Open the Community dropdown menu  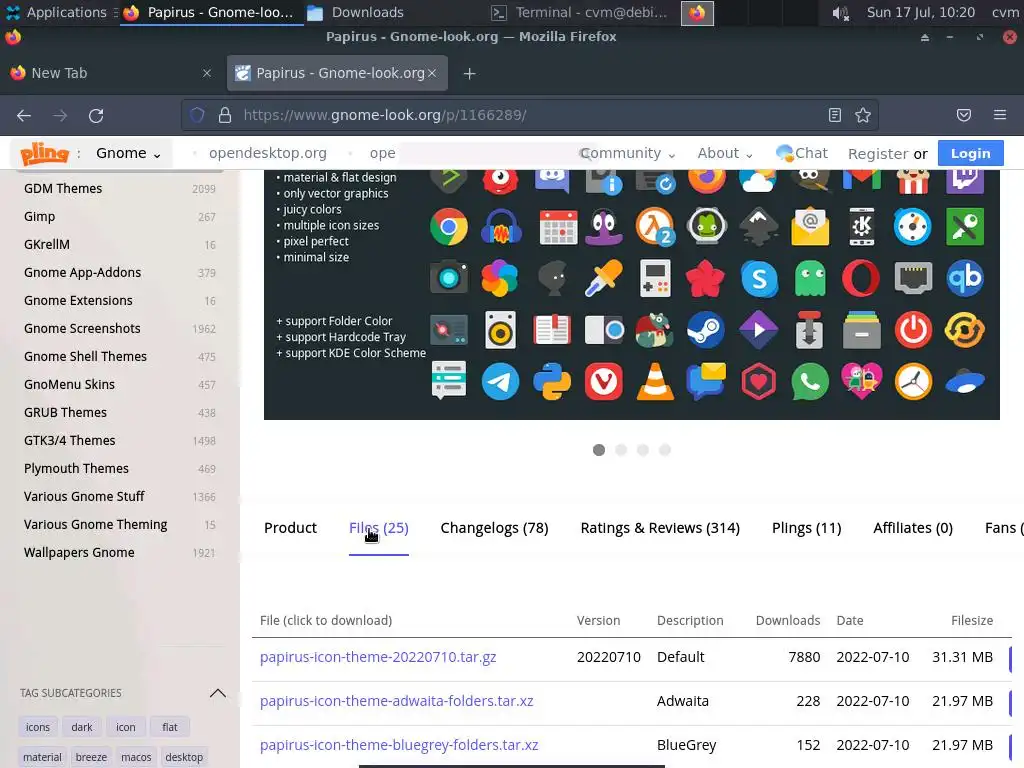tap(628, 153)
